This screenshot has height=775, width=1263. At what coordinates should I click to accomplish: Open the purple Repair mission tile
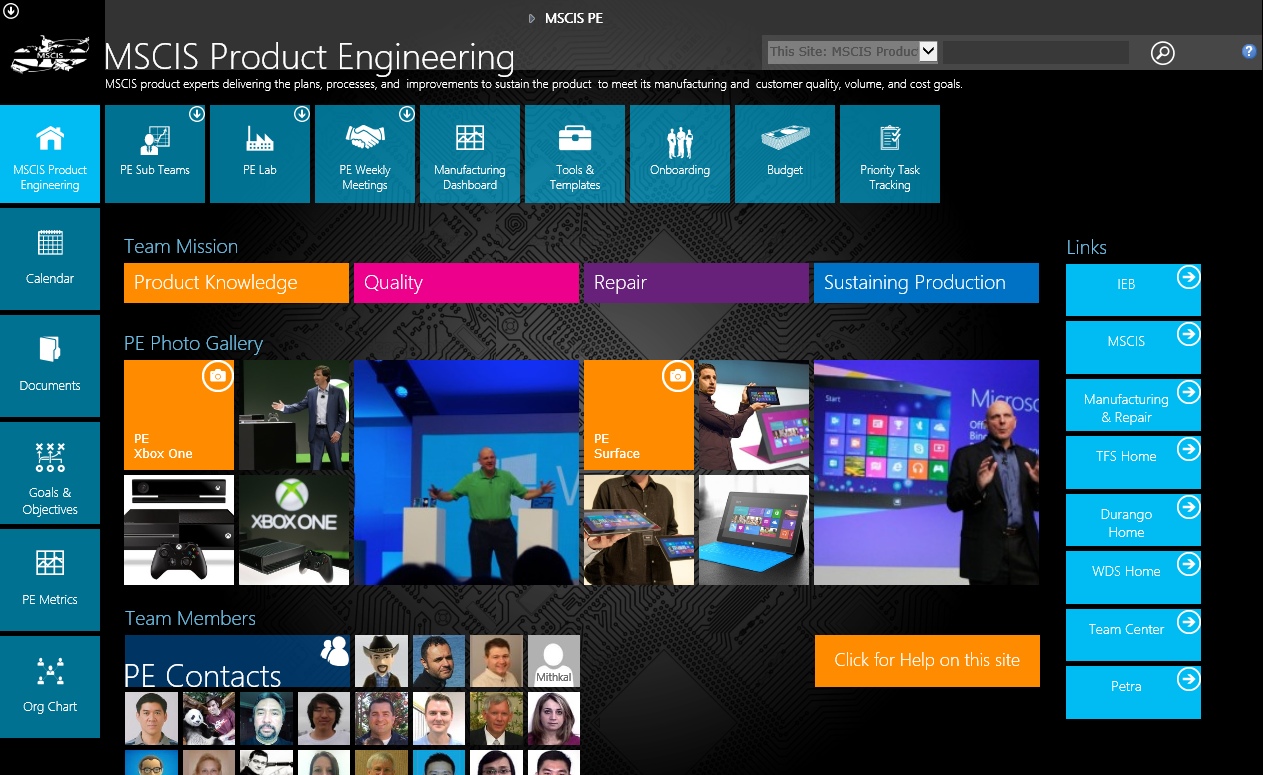point(696,283)
